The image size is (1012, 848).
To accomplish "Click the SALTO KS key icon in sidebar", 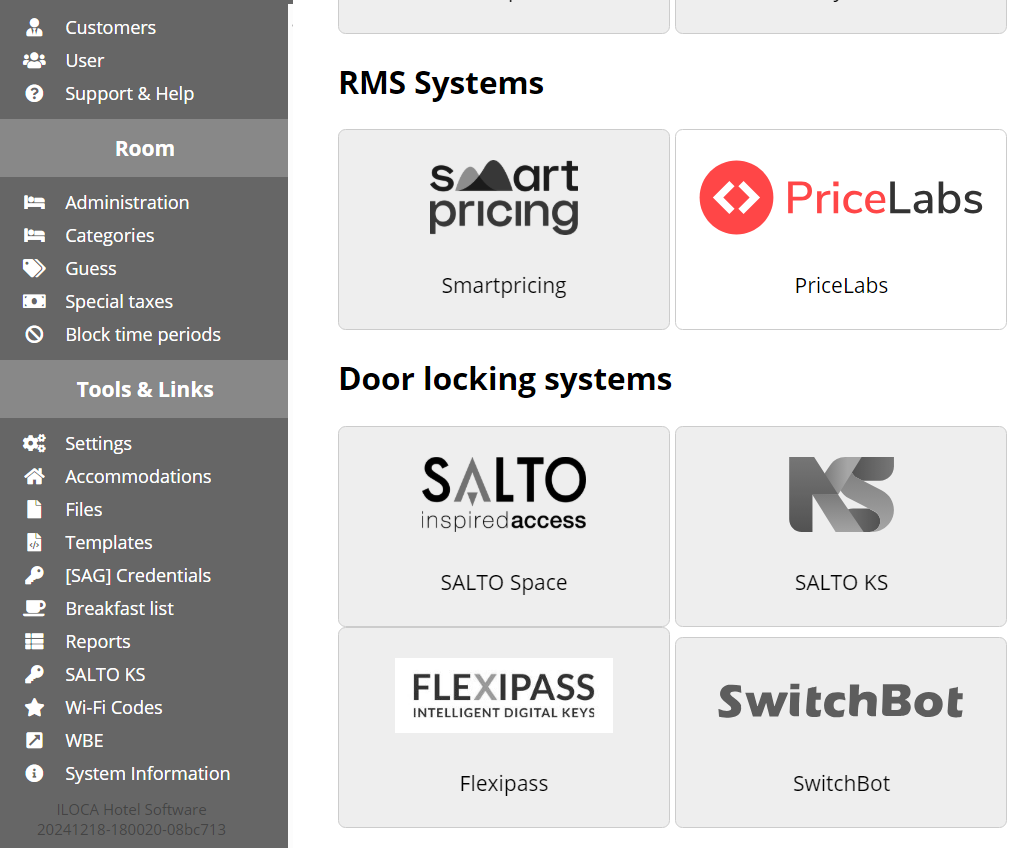I will click(x=34, y=674).
